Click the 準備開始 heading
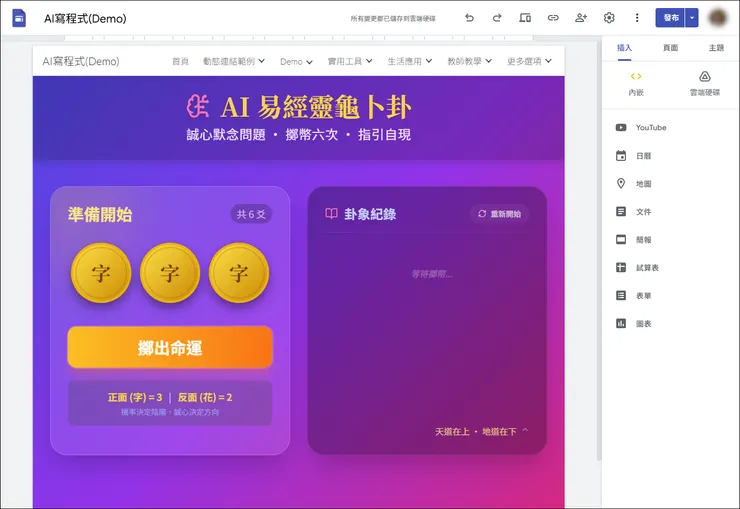Screen dimensions: 740x509 tap(100, 214)
